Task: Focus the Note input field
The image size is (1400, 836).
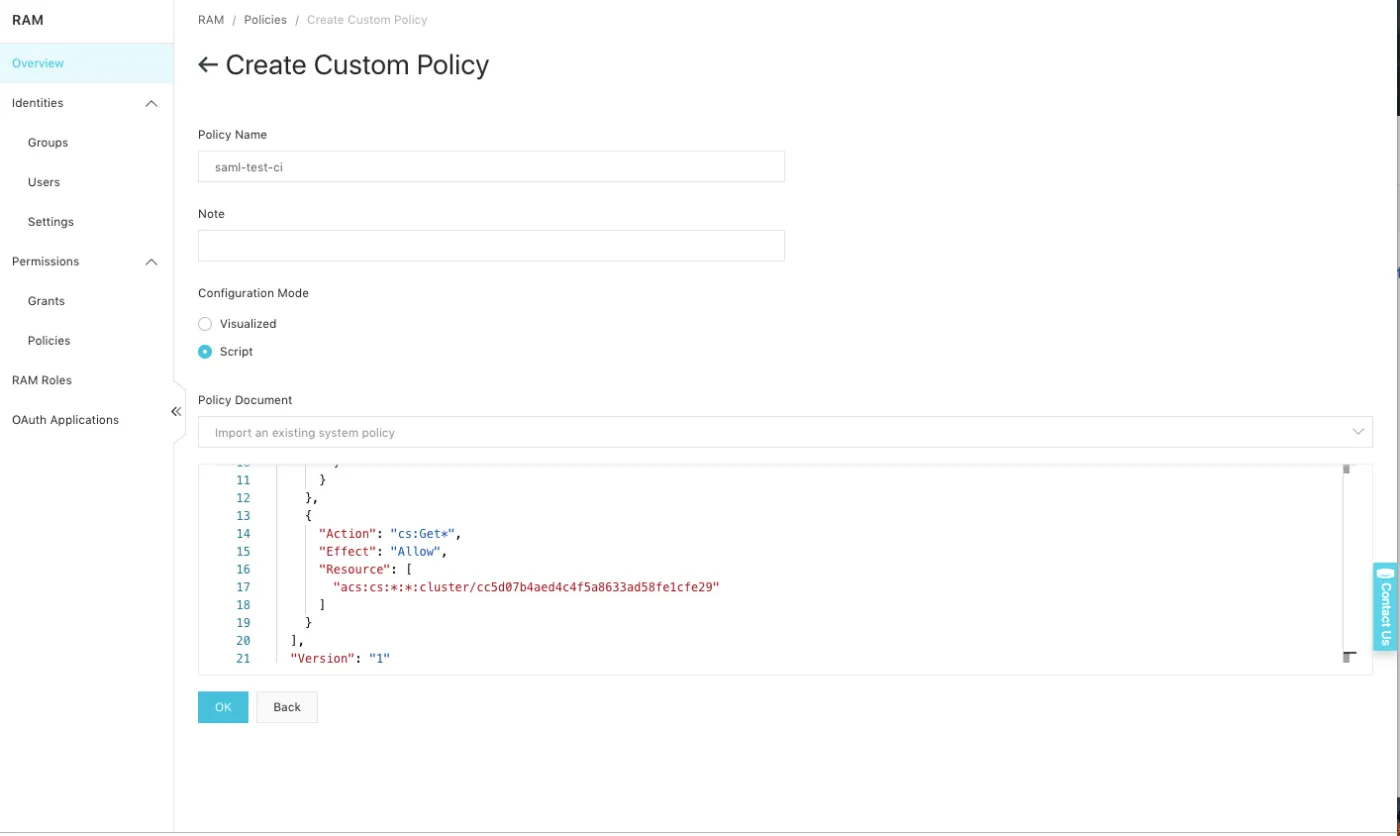Action: tap(491, 246)
